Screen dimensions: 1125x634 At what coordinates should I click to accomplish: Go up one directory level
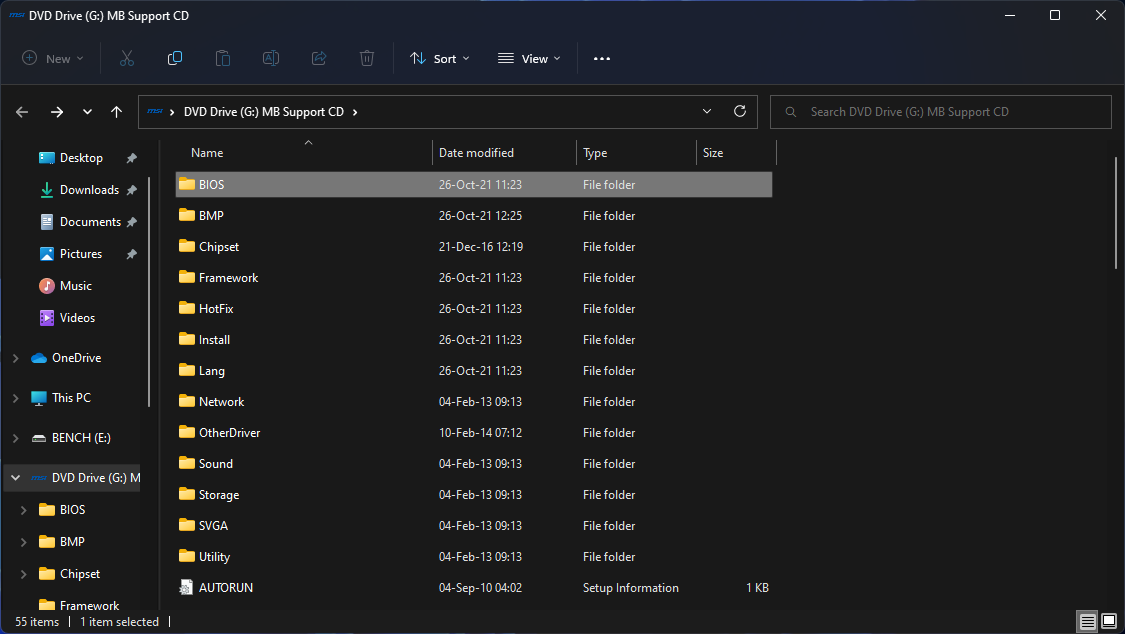click(x=117, y=112)
